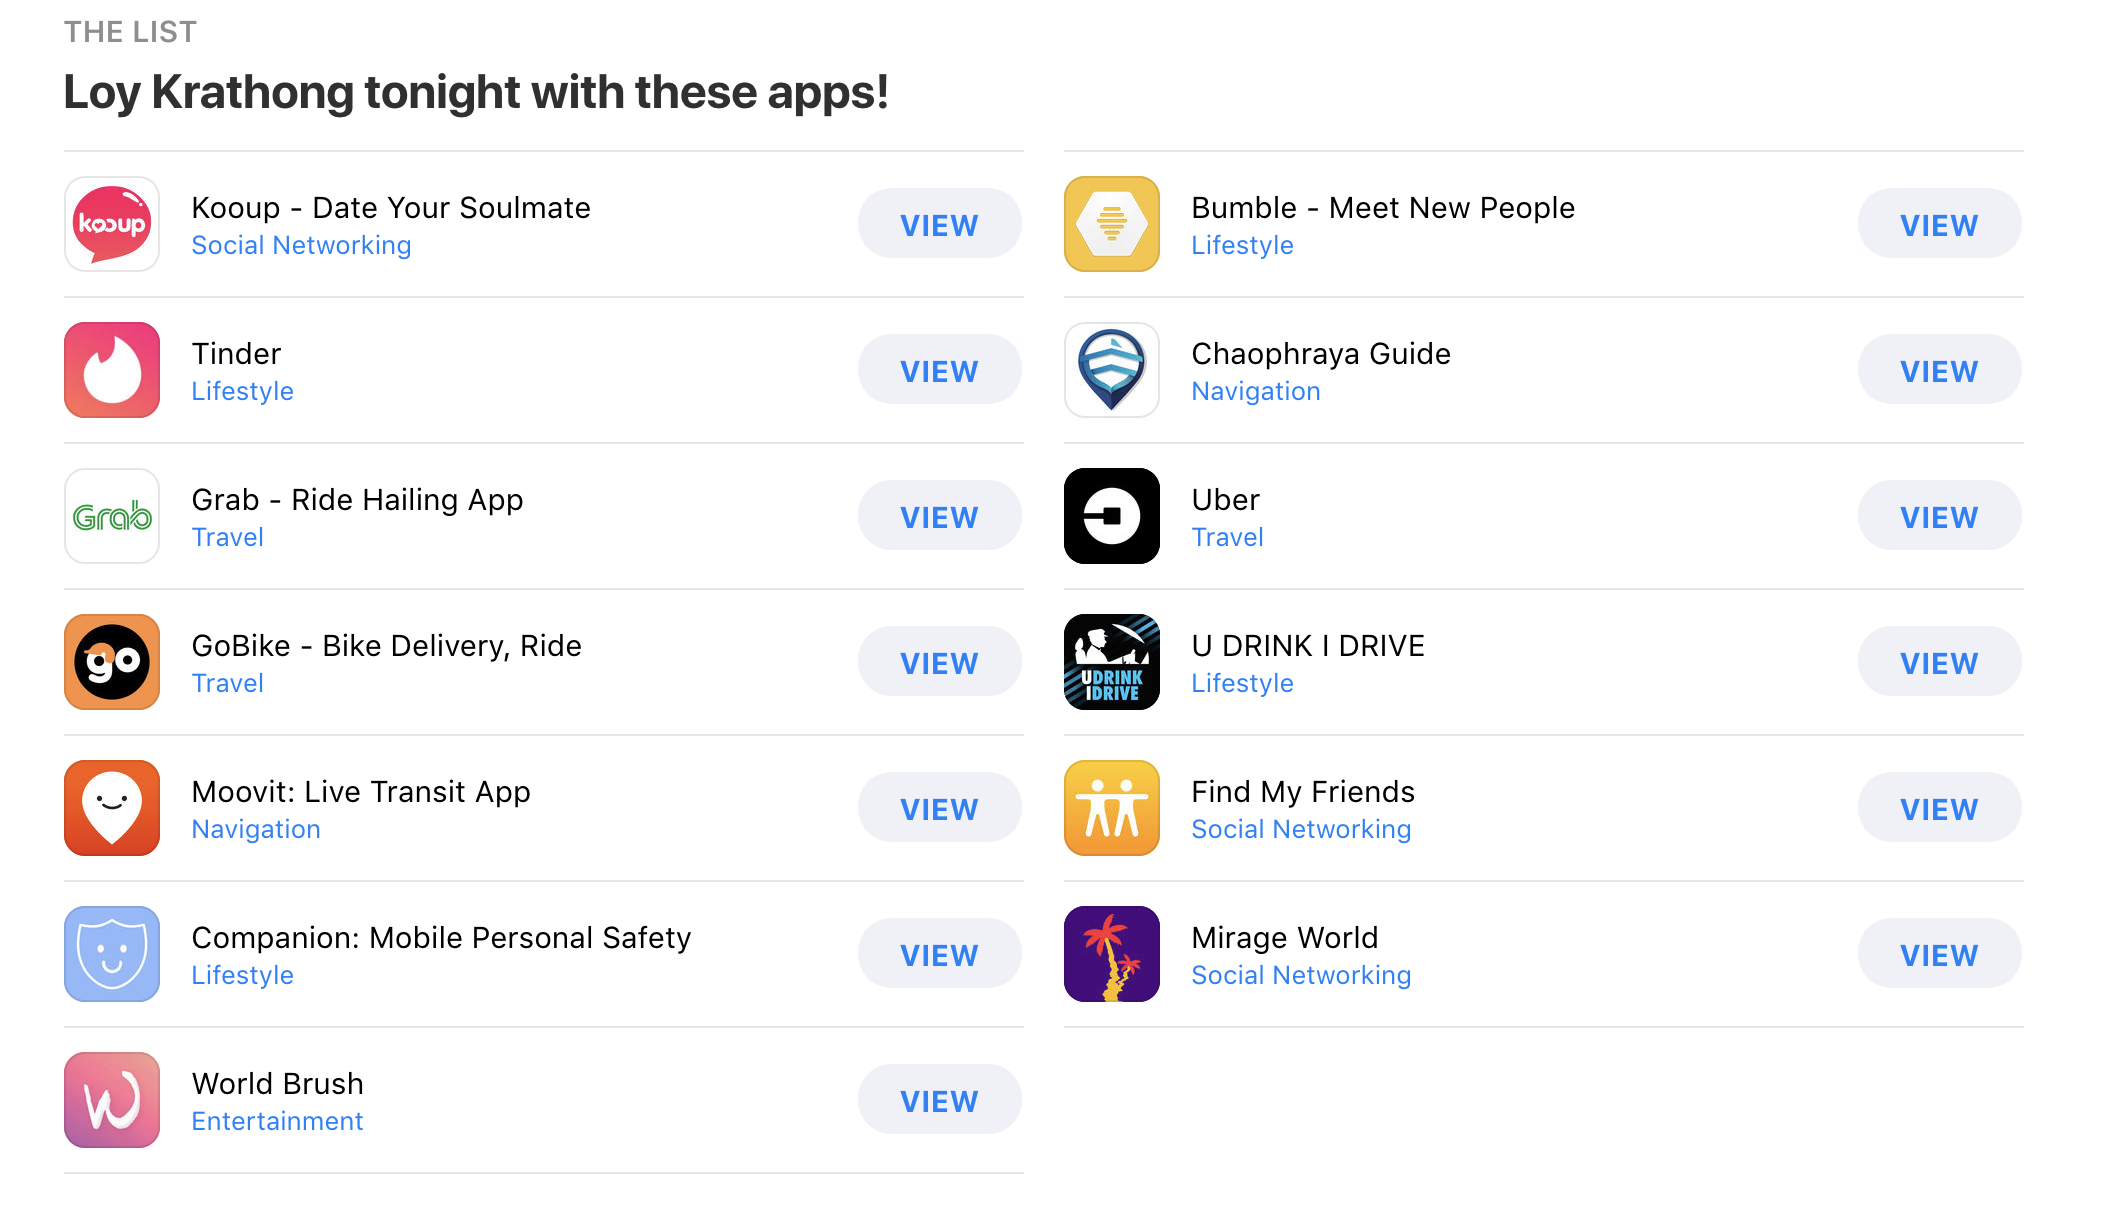Click the Mirage World palm tree icon
2128x1210 pixels.
click(1112, 954)
